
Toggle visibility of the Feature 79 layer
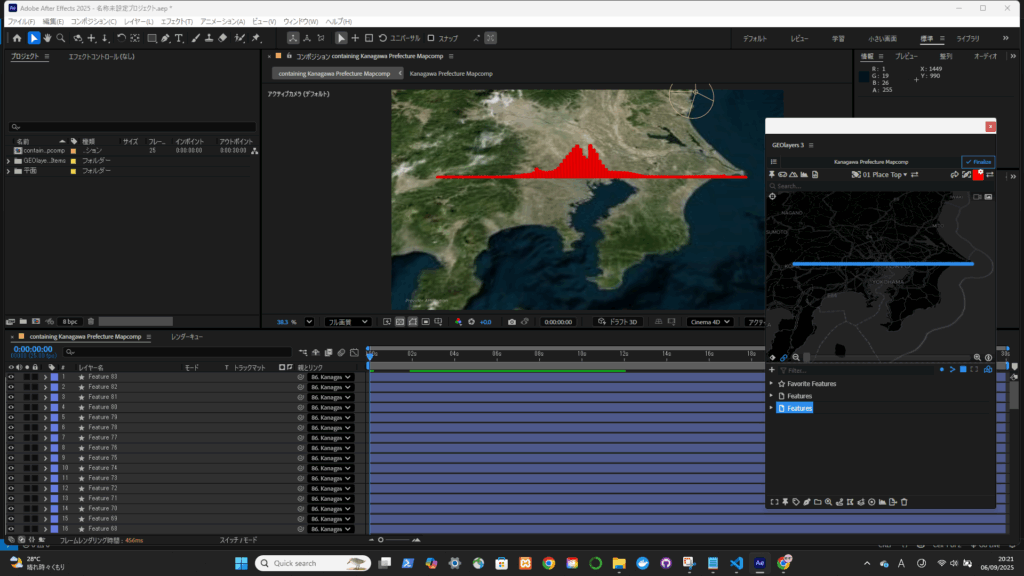tap(11, 417)
